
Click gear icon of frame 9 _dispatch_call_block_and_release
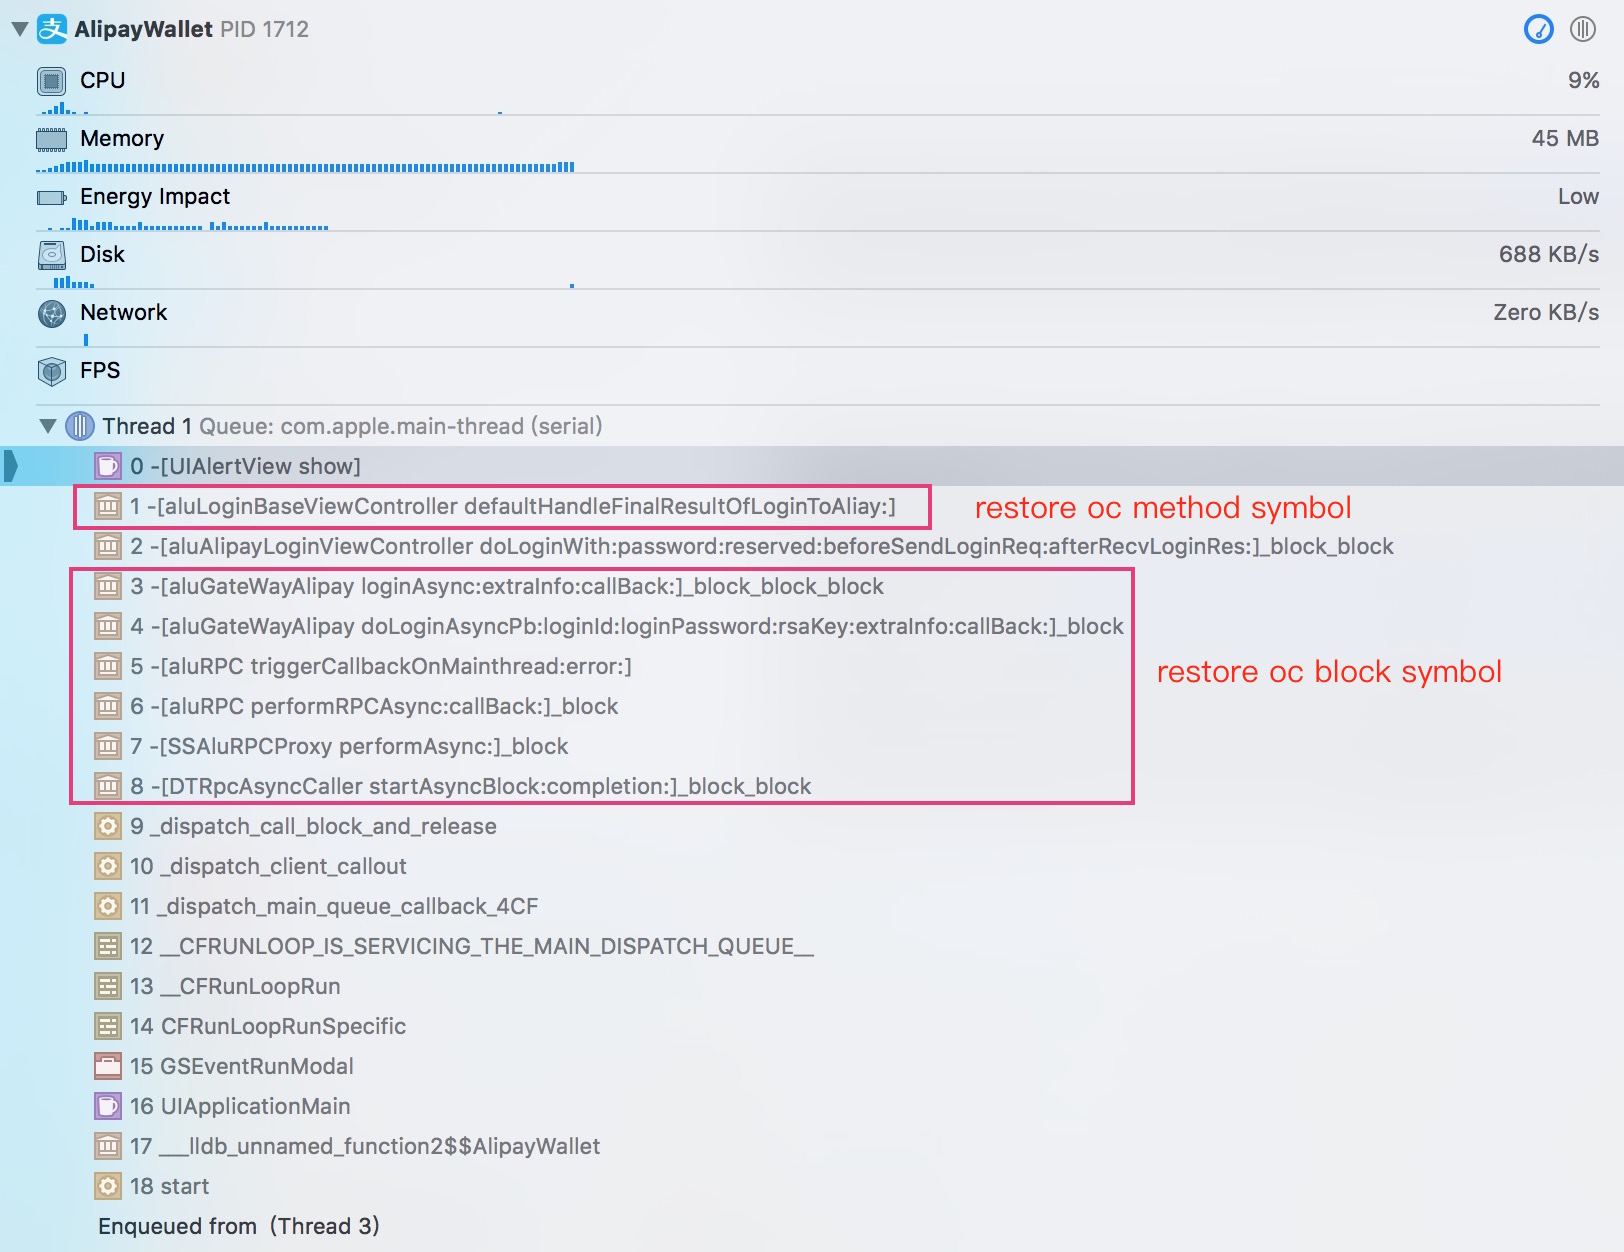[108, 826]
